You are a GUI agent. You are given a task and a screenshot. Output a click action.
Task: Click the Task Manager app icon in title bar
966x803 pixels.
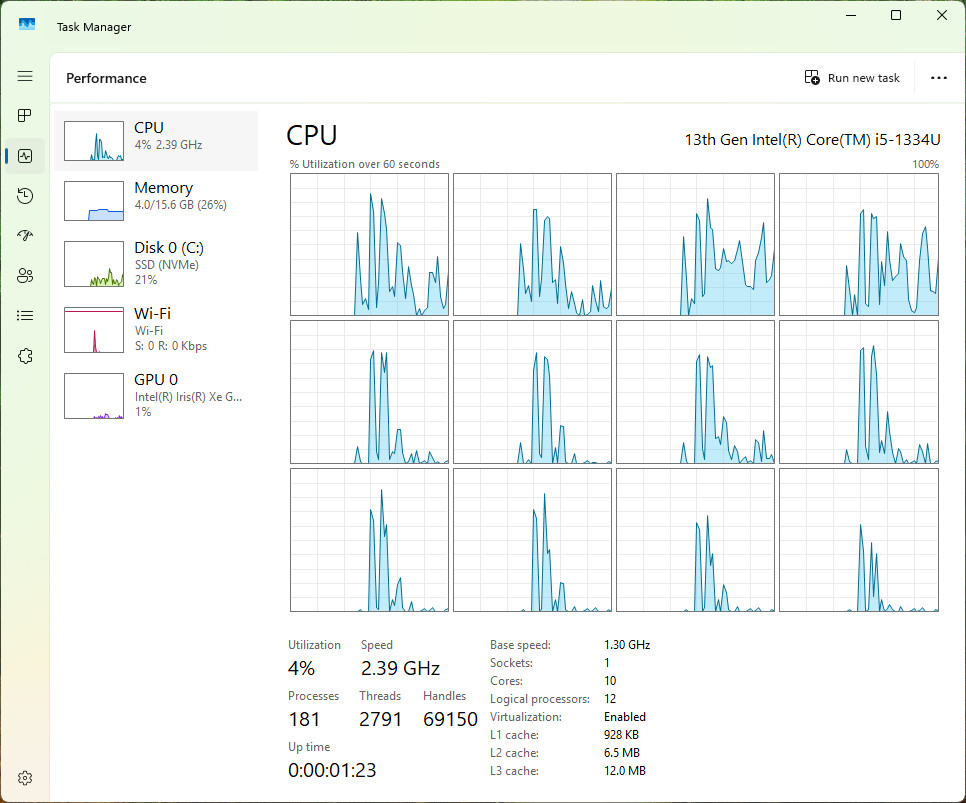(x=26, y=25)
